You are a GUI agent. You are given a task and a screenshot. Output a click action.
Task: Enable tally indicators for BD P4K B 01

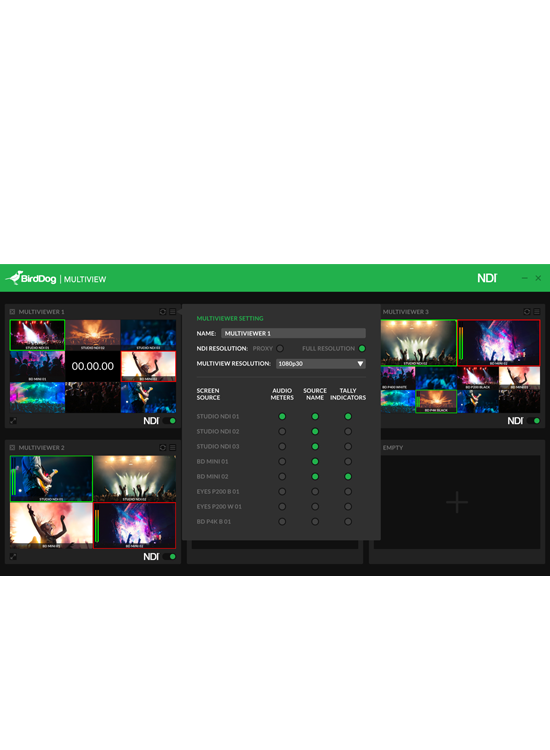coord(348,521)
